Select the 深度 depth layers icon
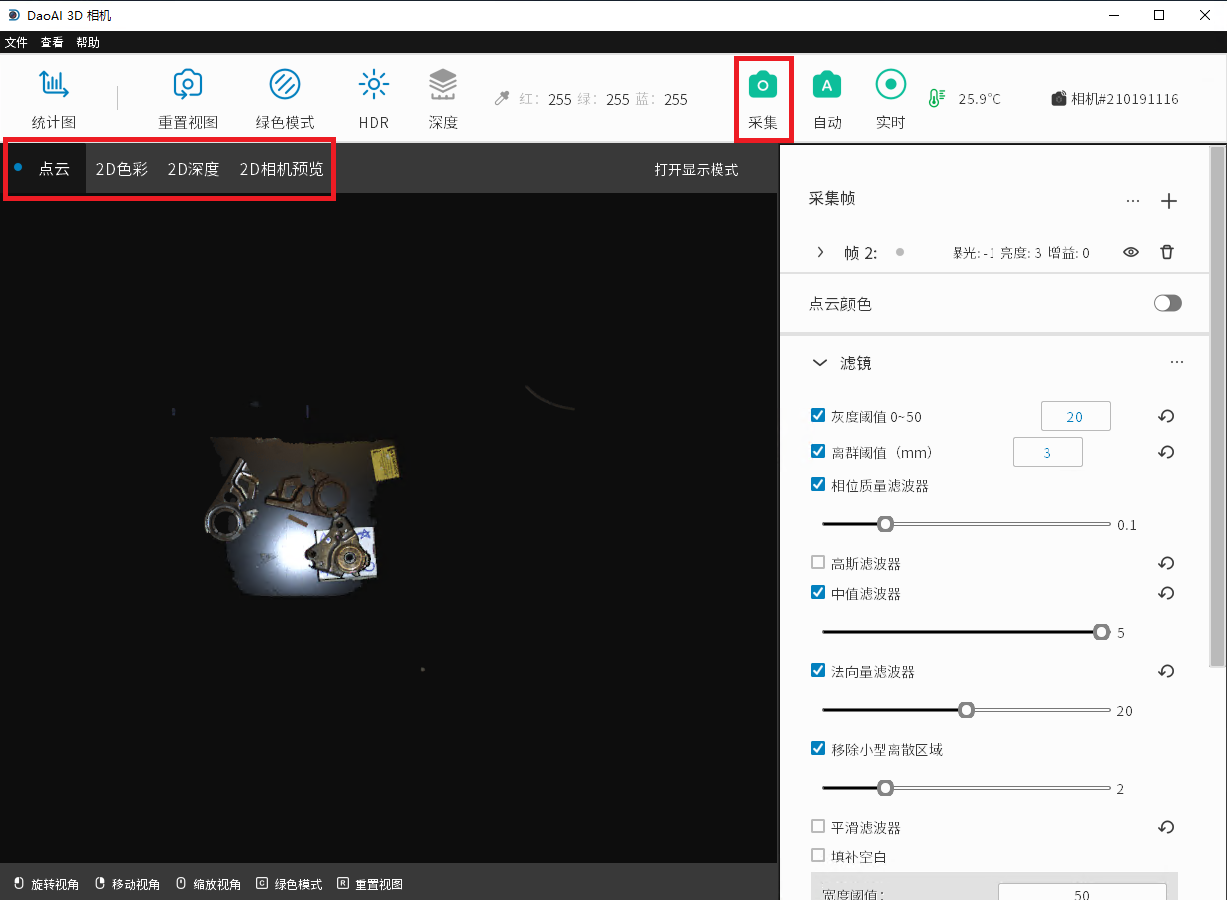1227x900 pixels. (443, 85)
